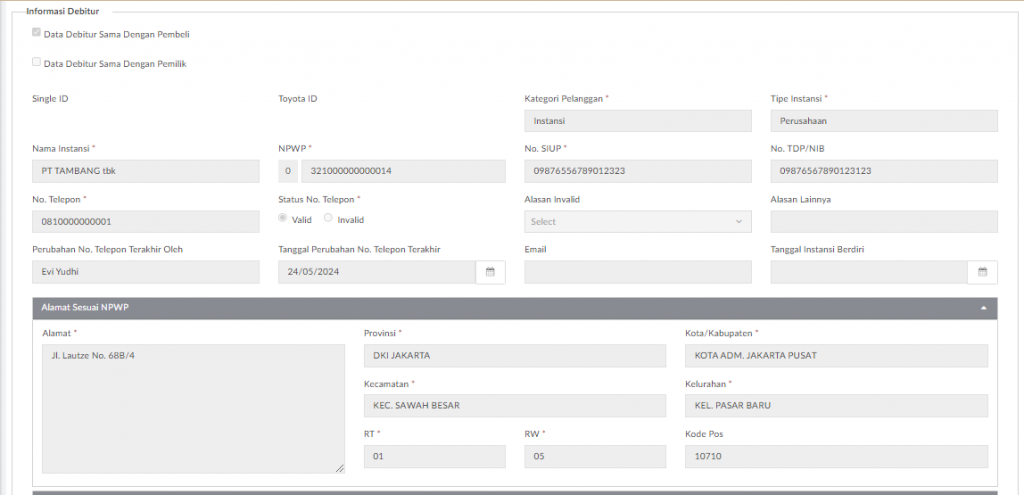Click the No. SIUP field
Viewport: 1024px width, 495px height.
pyautogui.click(x=637, y=171)
